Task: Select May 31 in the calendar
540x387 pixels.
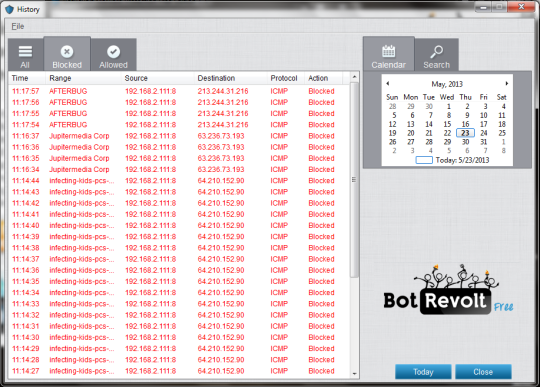Action: coord(484,142)
